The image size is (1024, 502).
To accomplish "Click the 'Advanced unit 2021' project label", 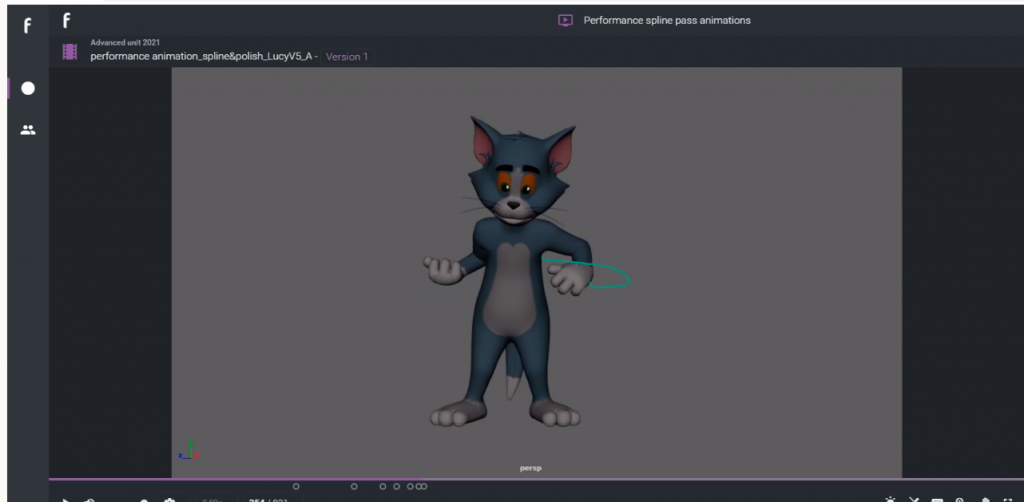I will 125,42.
